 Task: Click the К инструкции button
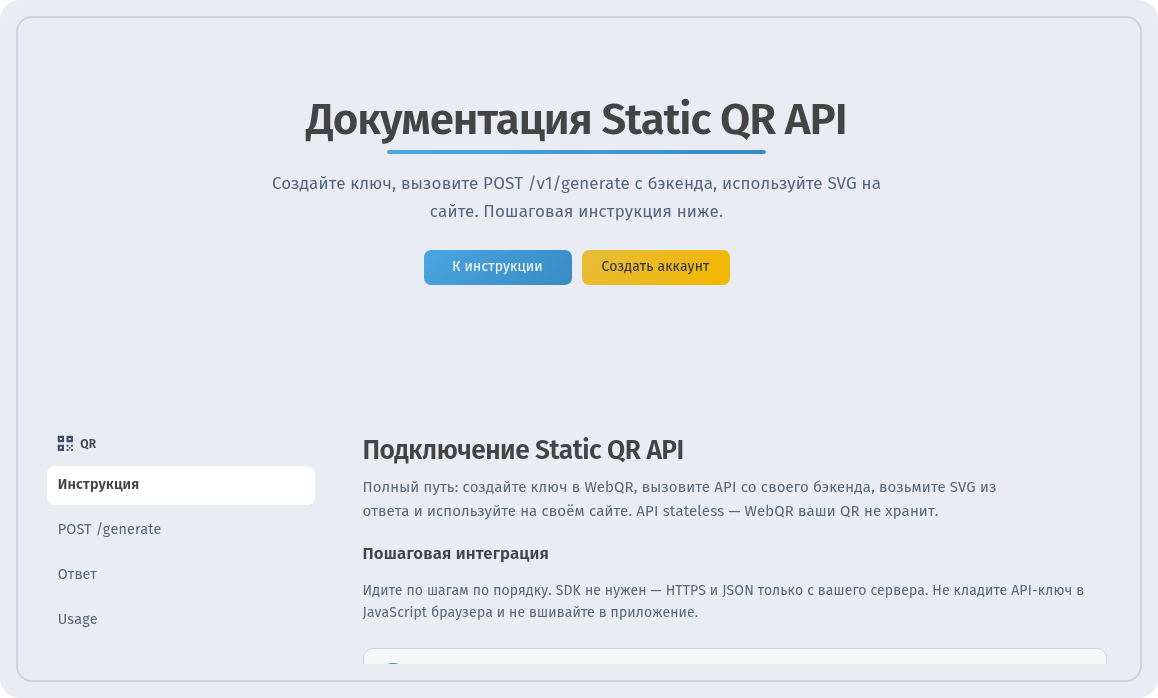497,267
